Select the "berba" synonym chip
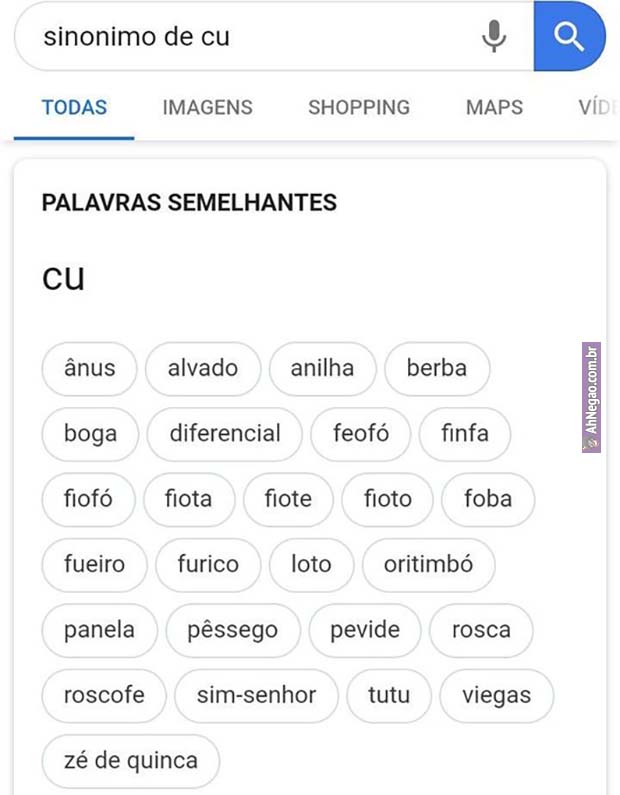620x795 pixels. 437,368
